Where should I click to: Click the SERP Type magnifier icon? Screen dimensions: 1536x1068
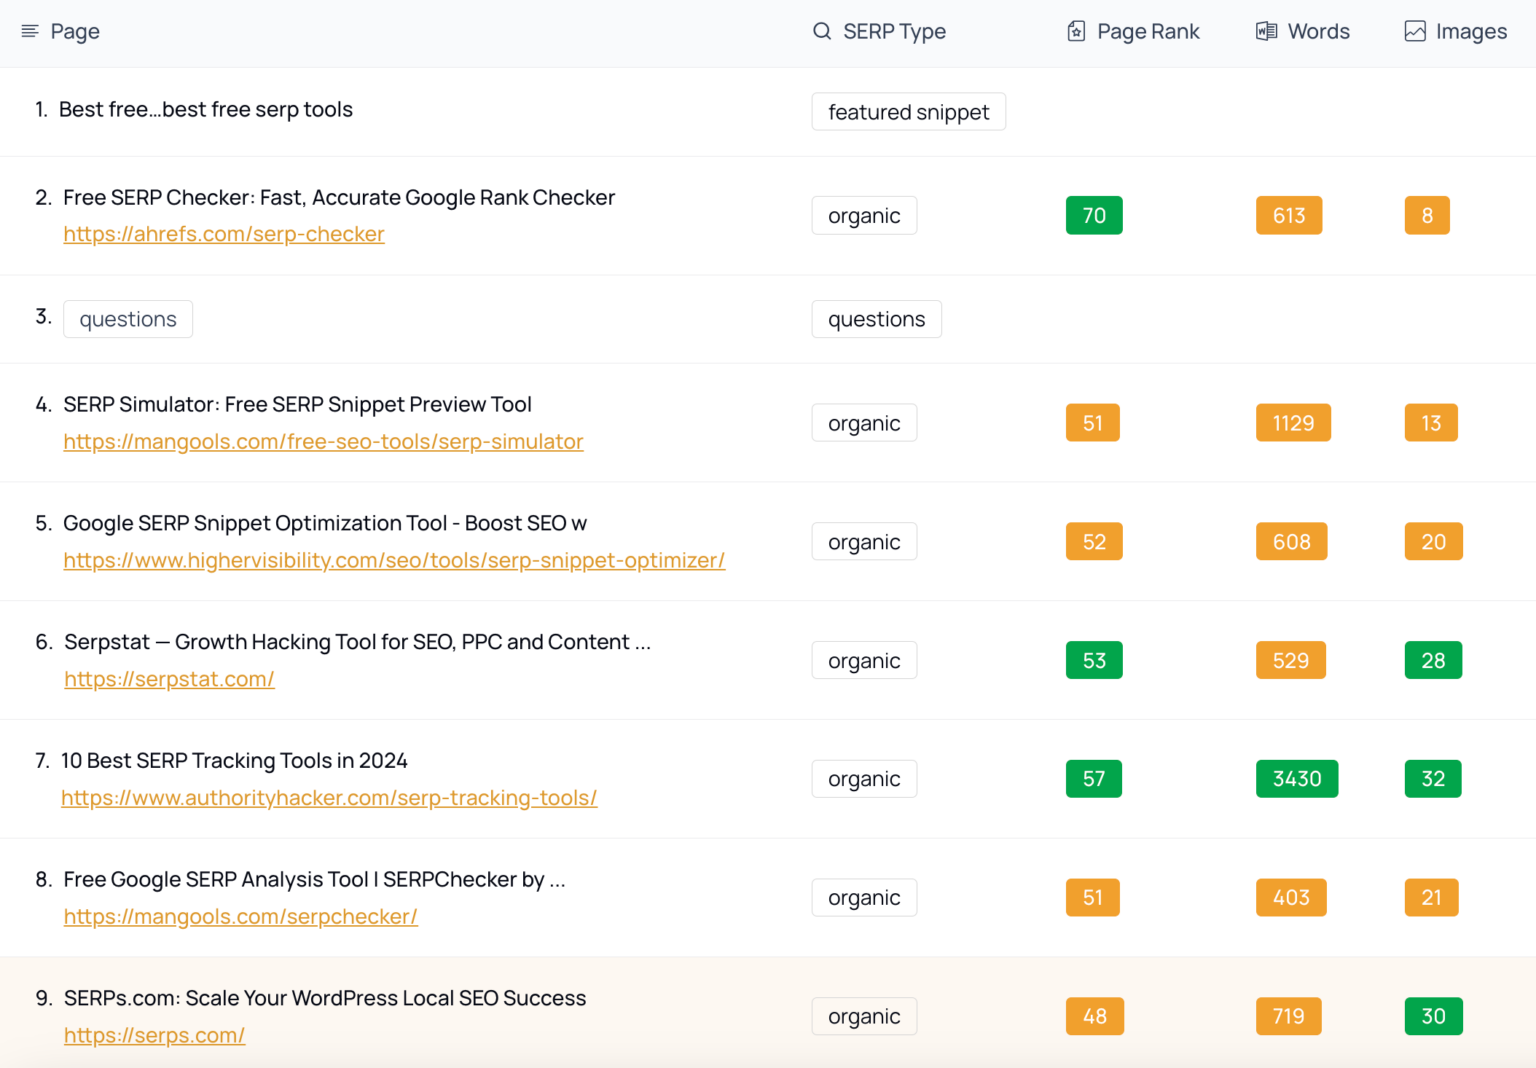822,32
